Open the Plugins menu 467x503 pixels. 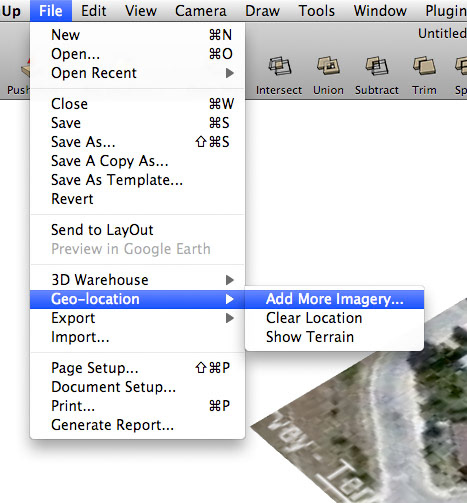click(446, 11)
